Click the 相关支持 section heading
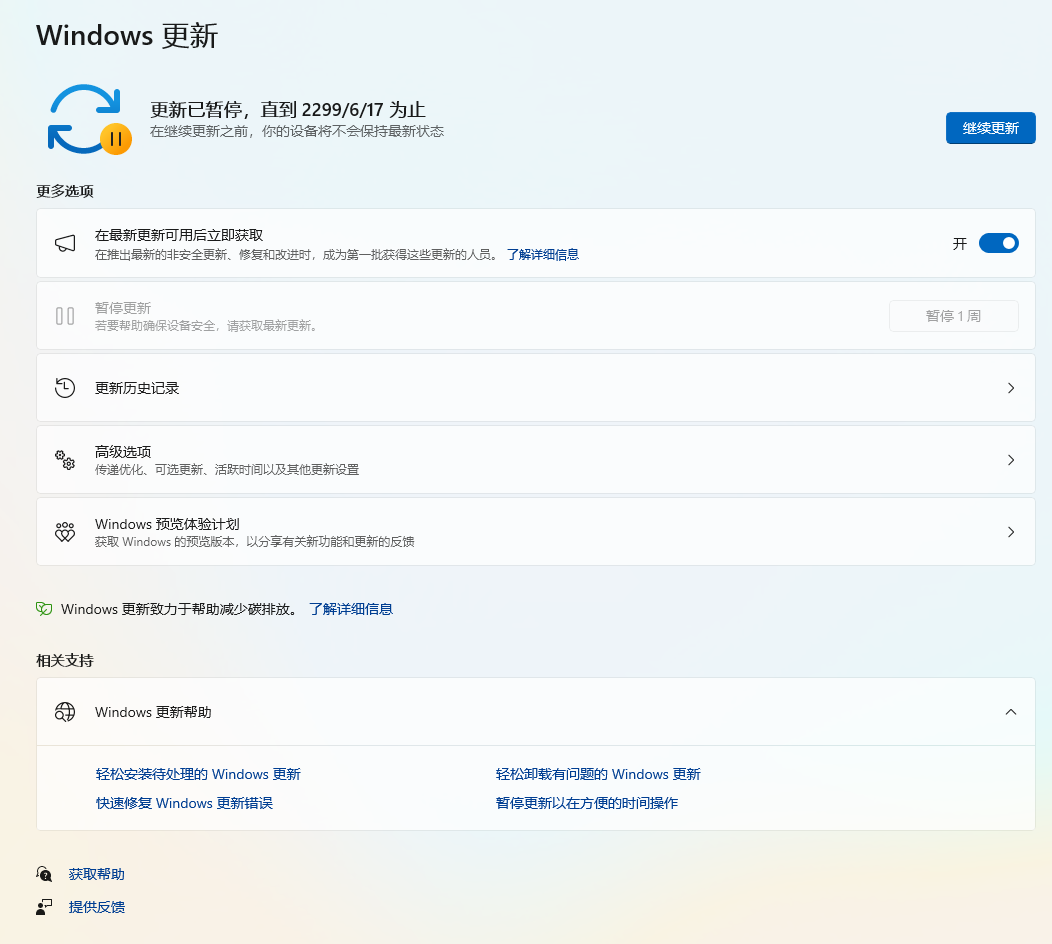This screenshot has height=944, width=1052. [64, 660]
